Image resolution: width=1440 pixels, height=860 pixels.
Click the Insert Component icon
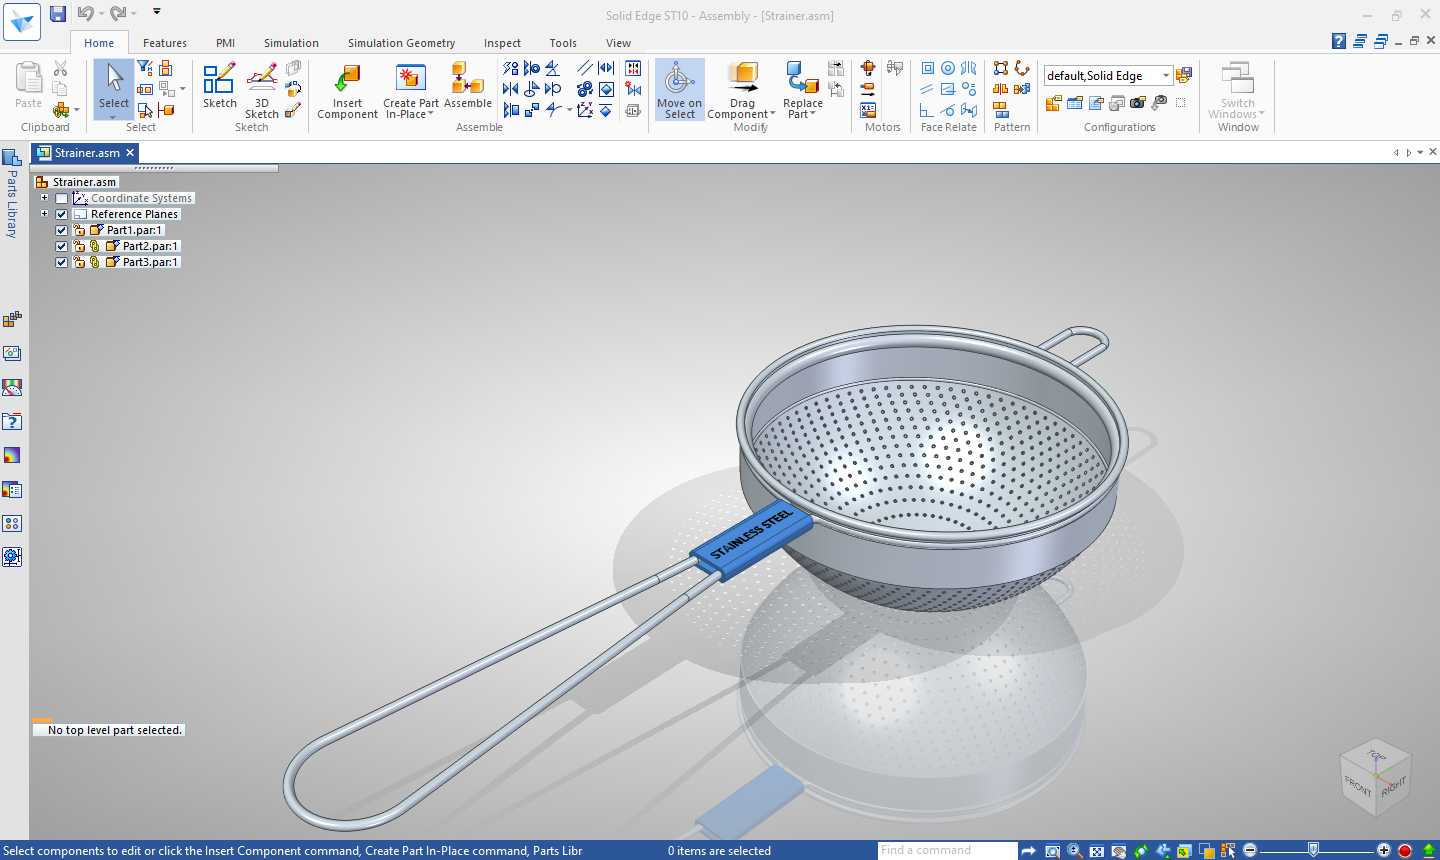(347, 90)
